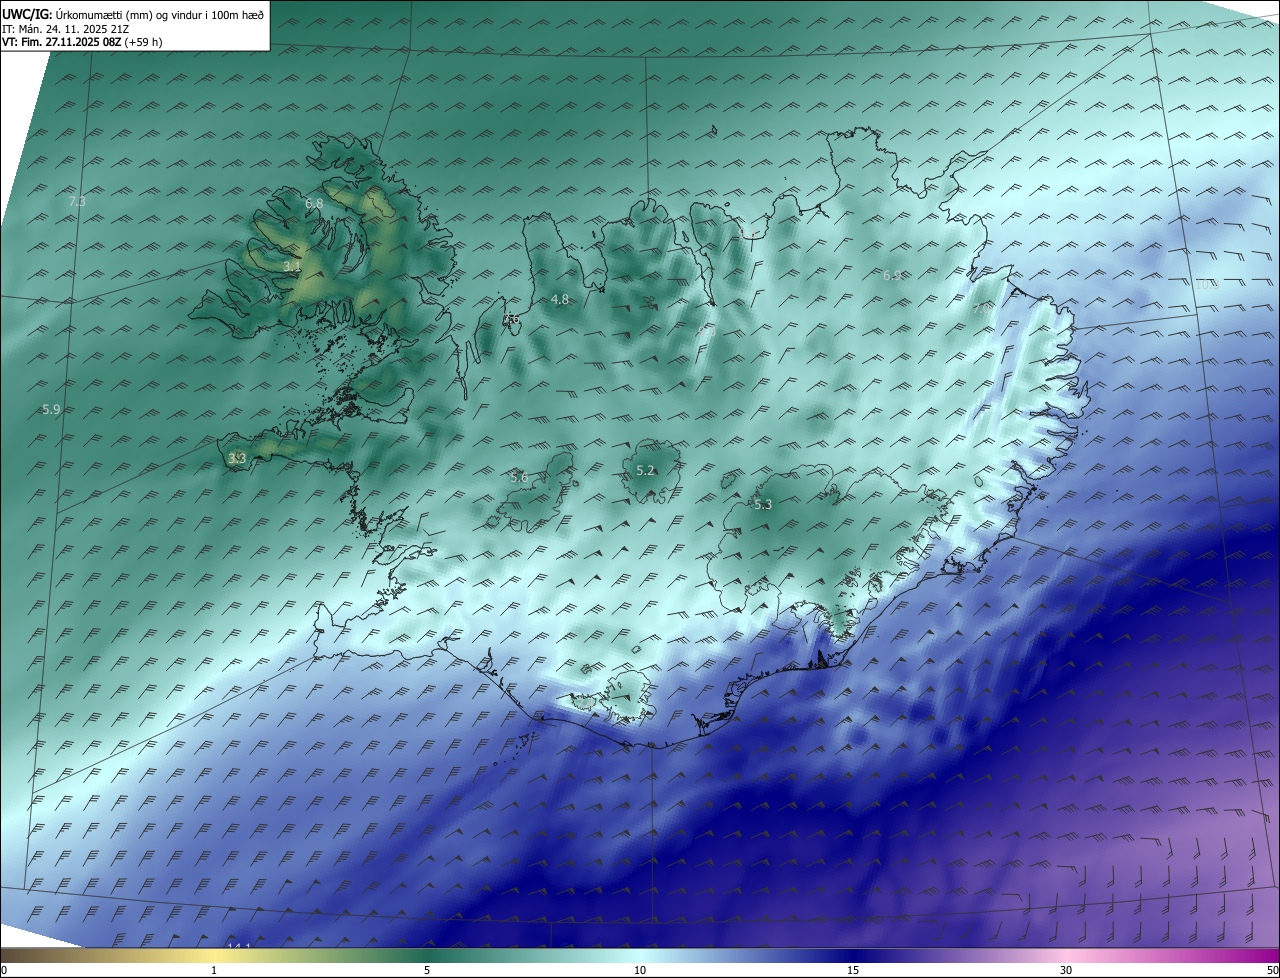Image resolution: width=1280 pixels, height=978 pixels.
Task: Click the 0 tick on the color scale
Action: pos(4,970)
